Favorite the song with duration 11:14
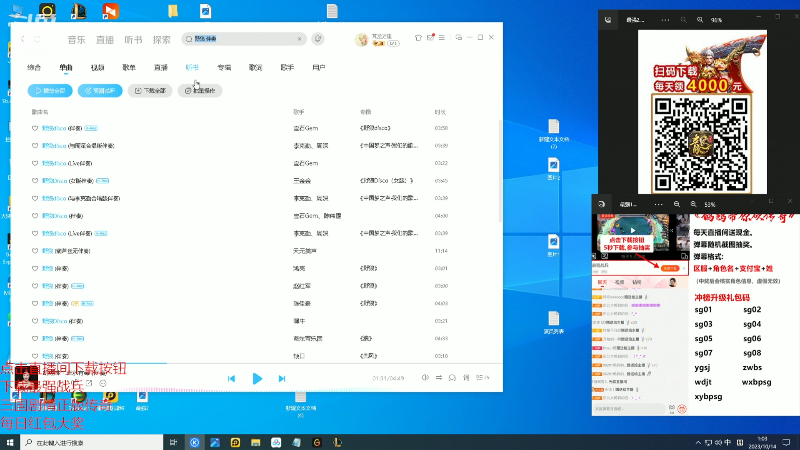 [35, 251]
